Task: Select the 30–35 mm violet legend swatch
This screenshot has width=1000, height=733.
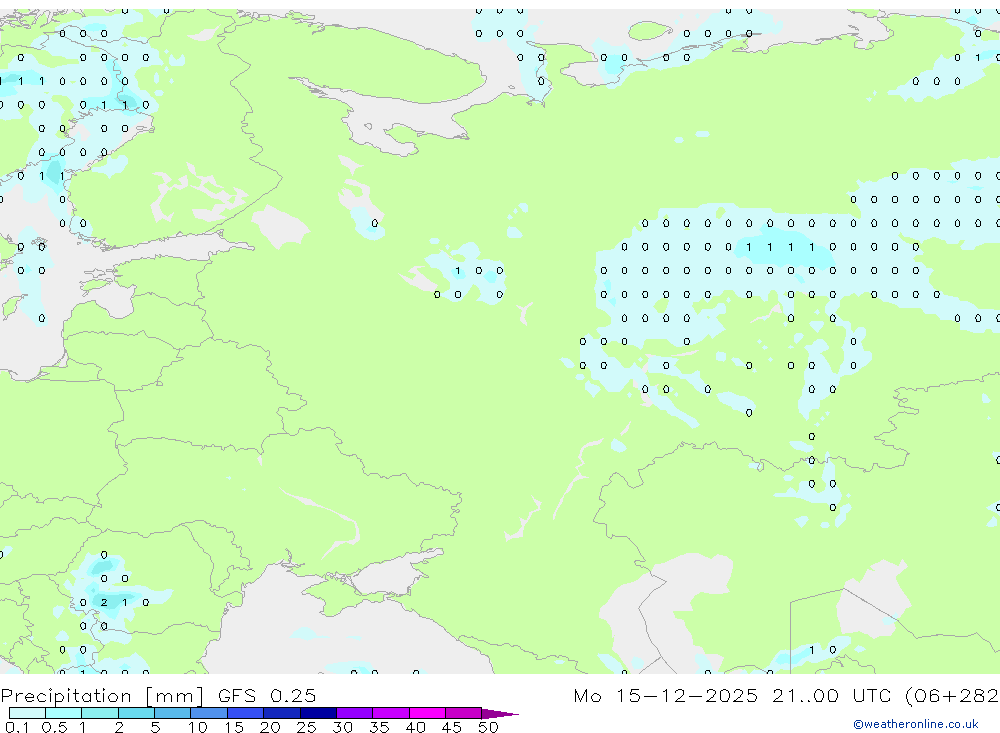Action: coord(355,713)
